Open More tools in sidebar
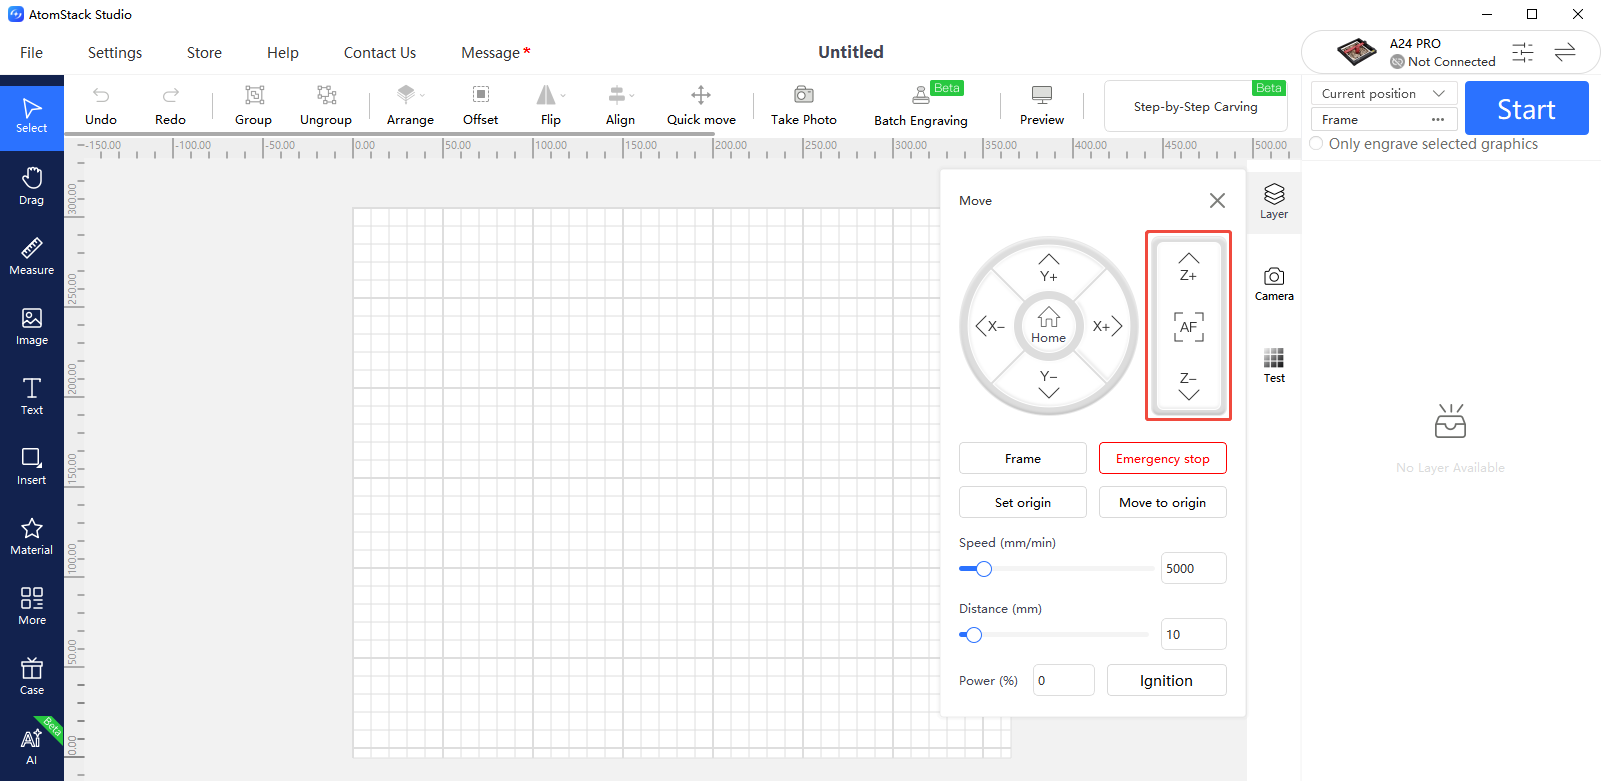 pyautogui.click(x=32, y=606)
